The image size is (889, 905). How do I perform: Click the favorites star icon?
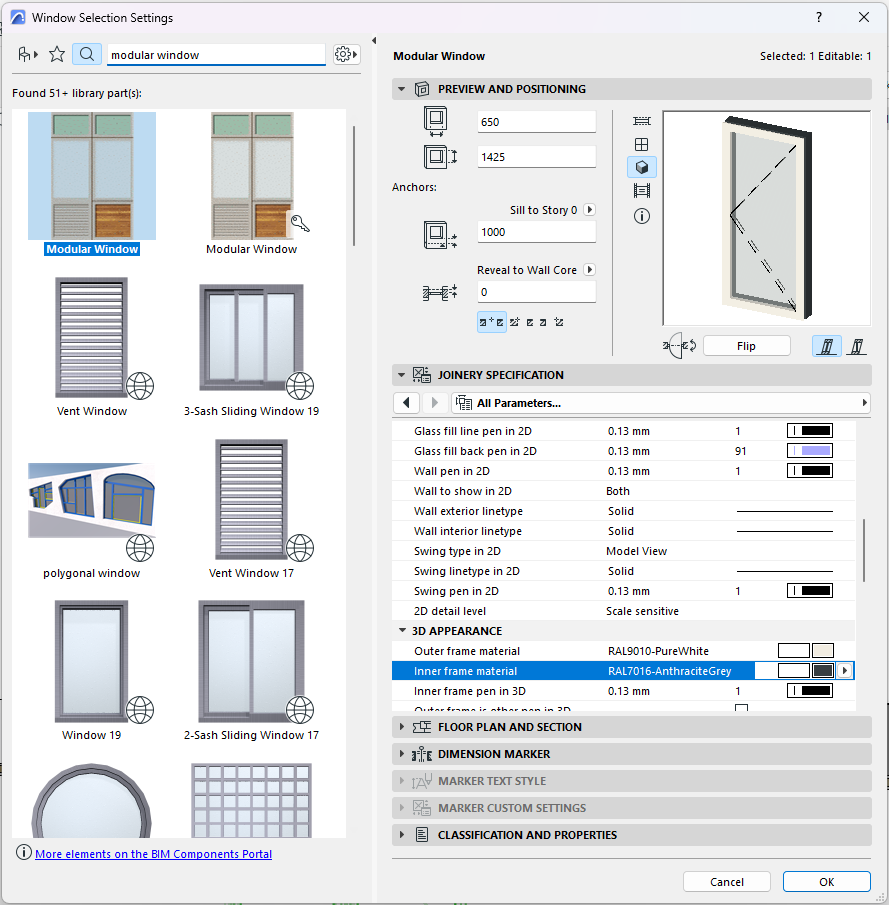[57, 54]
